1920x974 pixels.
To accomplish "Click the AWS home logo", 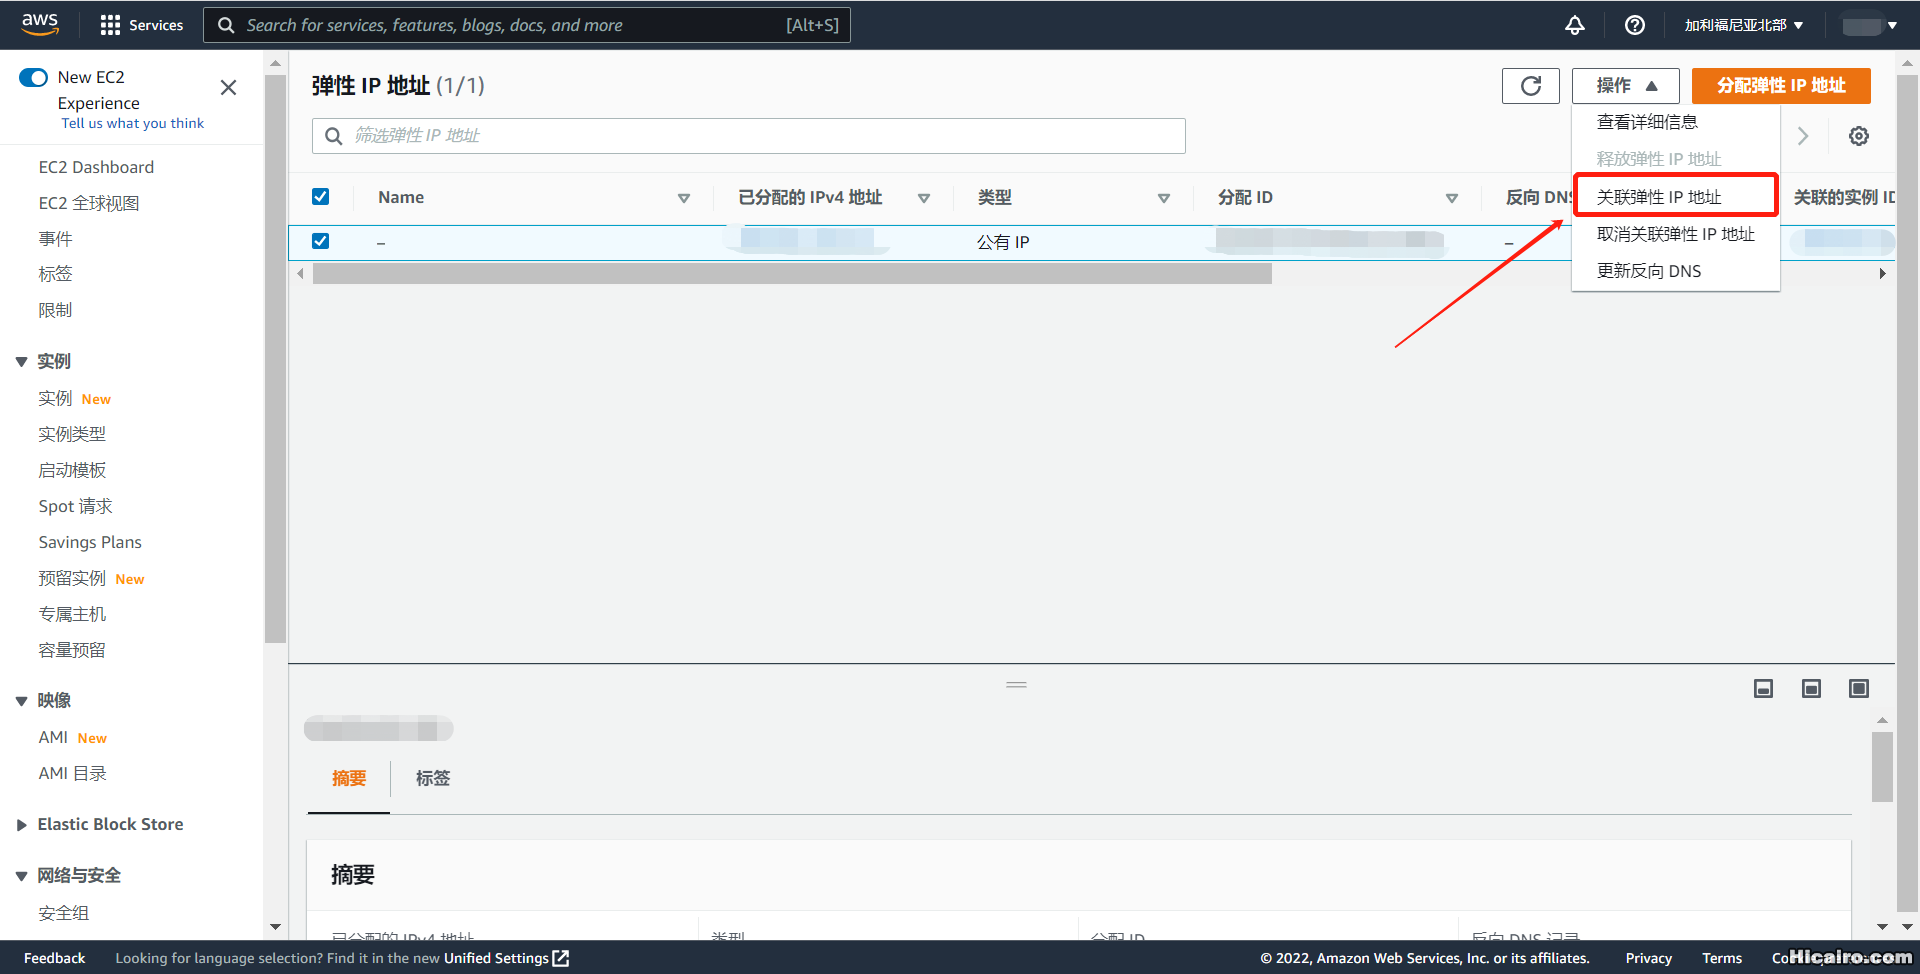I will (x=39, y=24).
